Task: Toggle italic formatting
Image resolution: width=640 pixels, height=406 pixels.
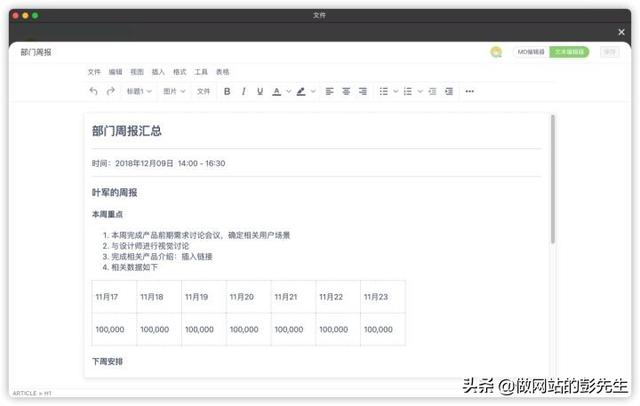Action: coord(244,91)
